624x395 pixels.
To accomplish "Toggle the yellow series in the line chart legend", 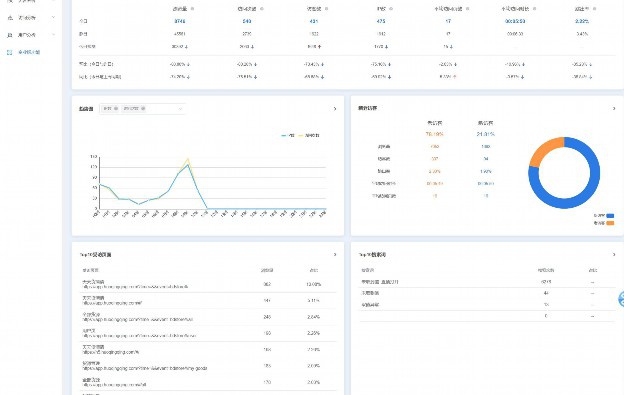I will coord(309,136).
